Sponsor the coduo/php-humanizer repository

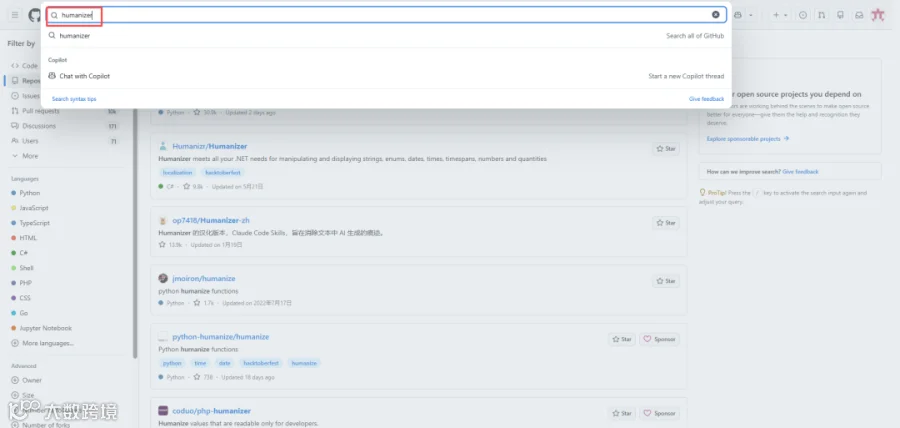660,413
